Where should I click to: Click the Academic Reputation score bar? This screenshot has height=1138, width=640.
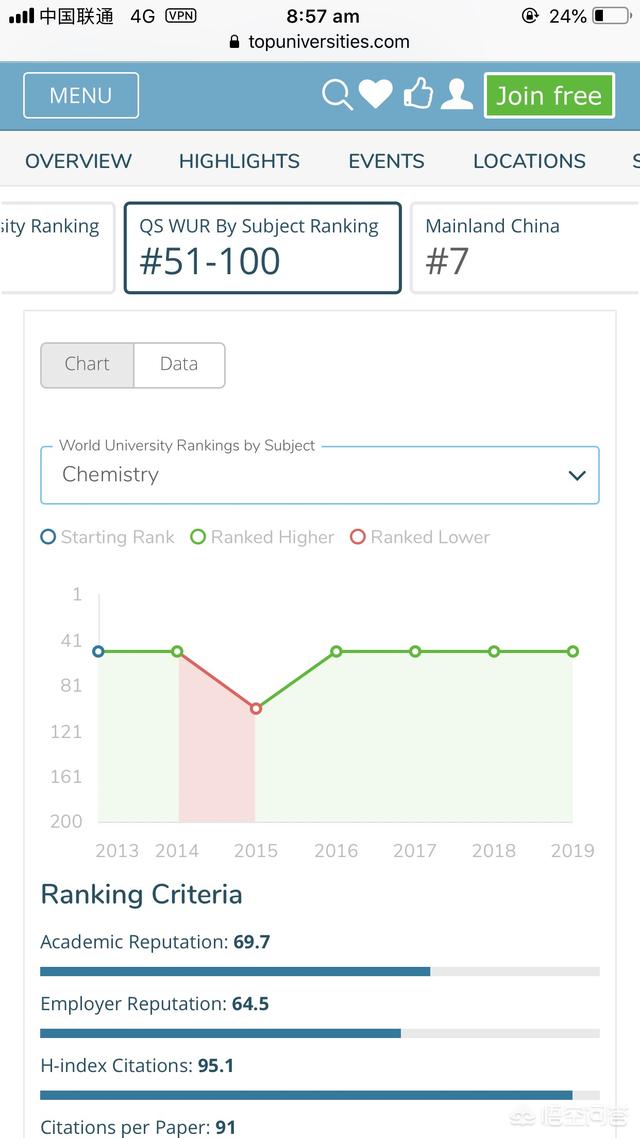click(320, 971)
